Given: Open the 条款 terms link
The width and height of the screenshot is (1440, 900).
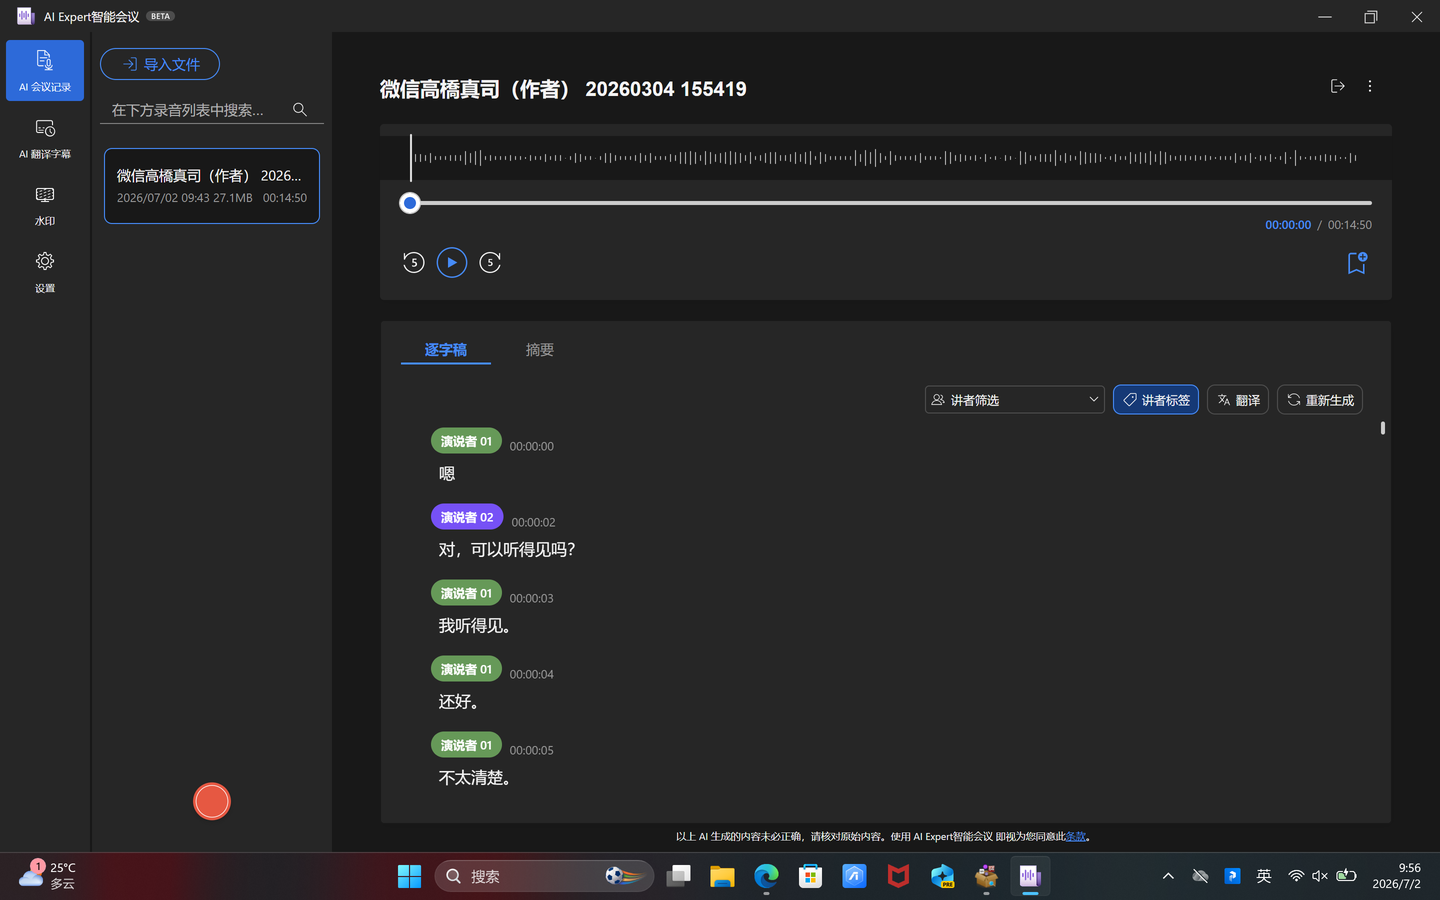Looking at the screenshot, I should [1076, 837].
